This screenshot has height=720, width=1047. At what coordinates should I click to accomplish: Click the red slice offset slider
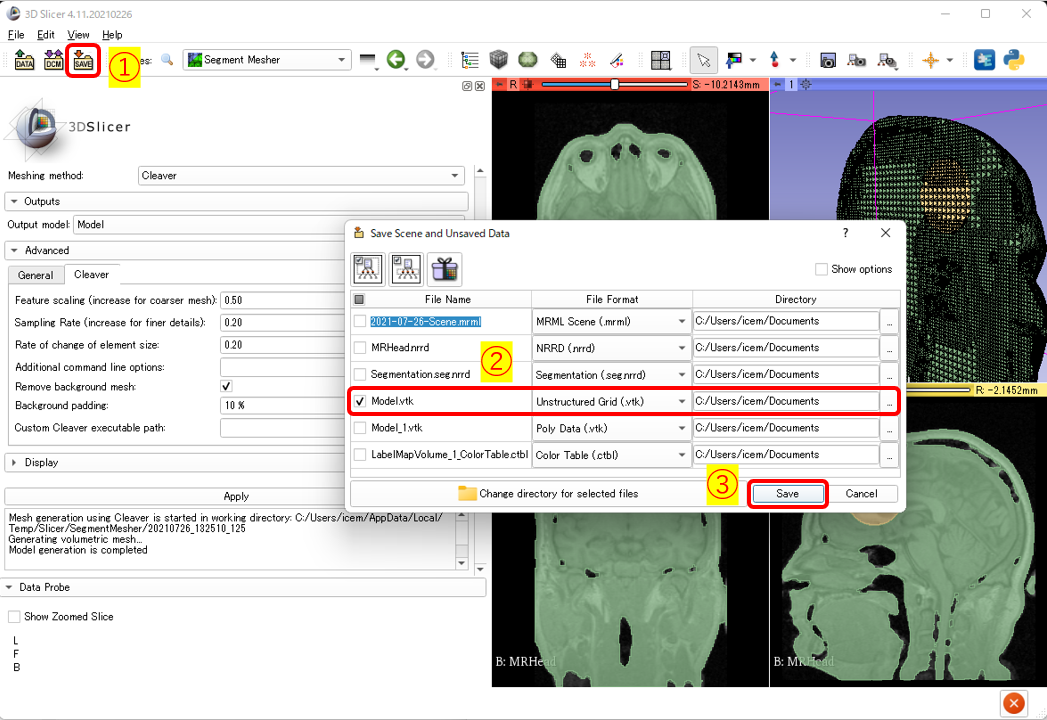[614, 85]
